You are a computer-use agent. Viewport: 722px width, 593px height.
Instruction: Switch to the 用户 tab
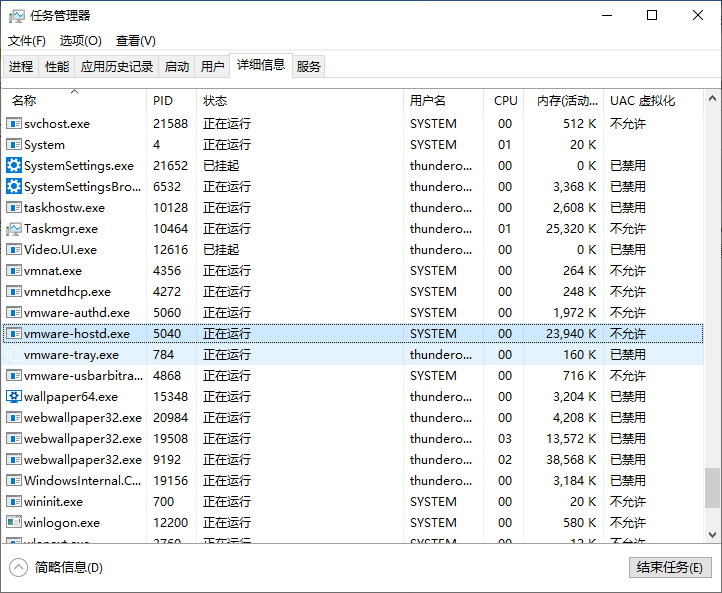click(x=212, y=67)
